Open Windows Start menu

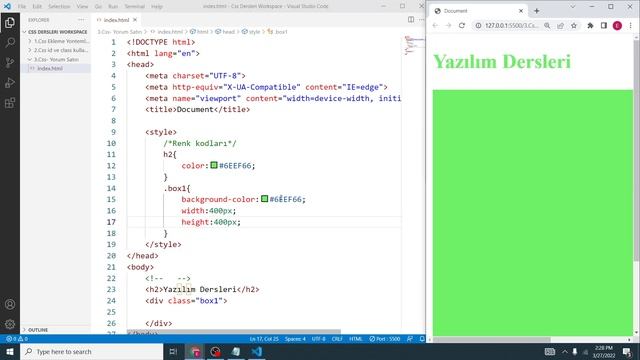click(10, 351)
